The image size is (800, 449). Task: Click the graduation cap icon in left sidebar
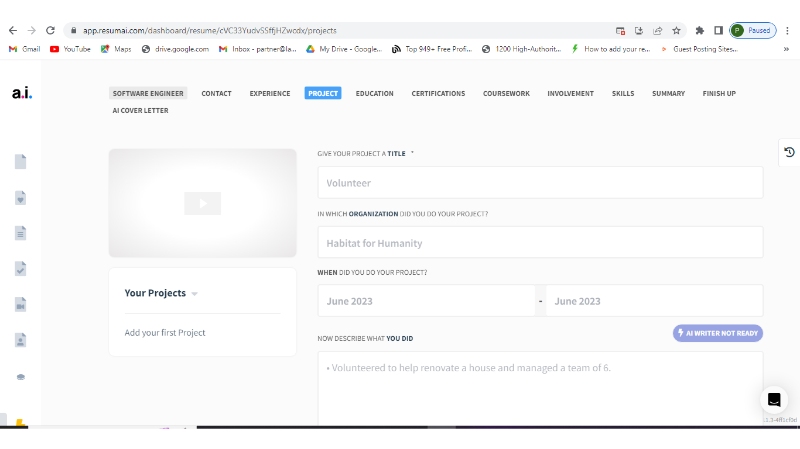pos(21,377)
